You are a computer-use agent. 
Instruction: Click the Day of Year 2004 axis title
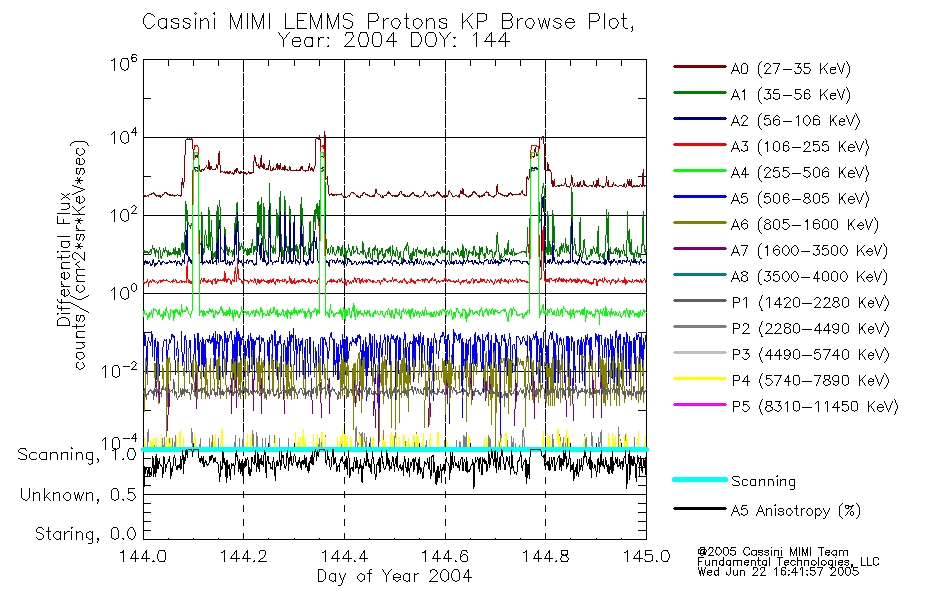[x=394, y=576]
